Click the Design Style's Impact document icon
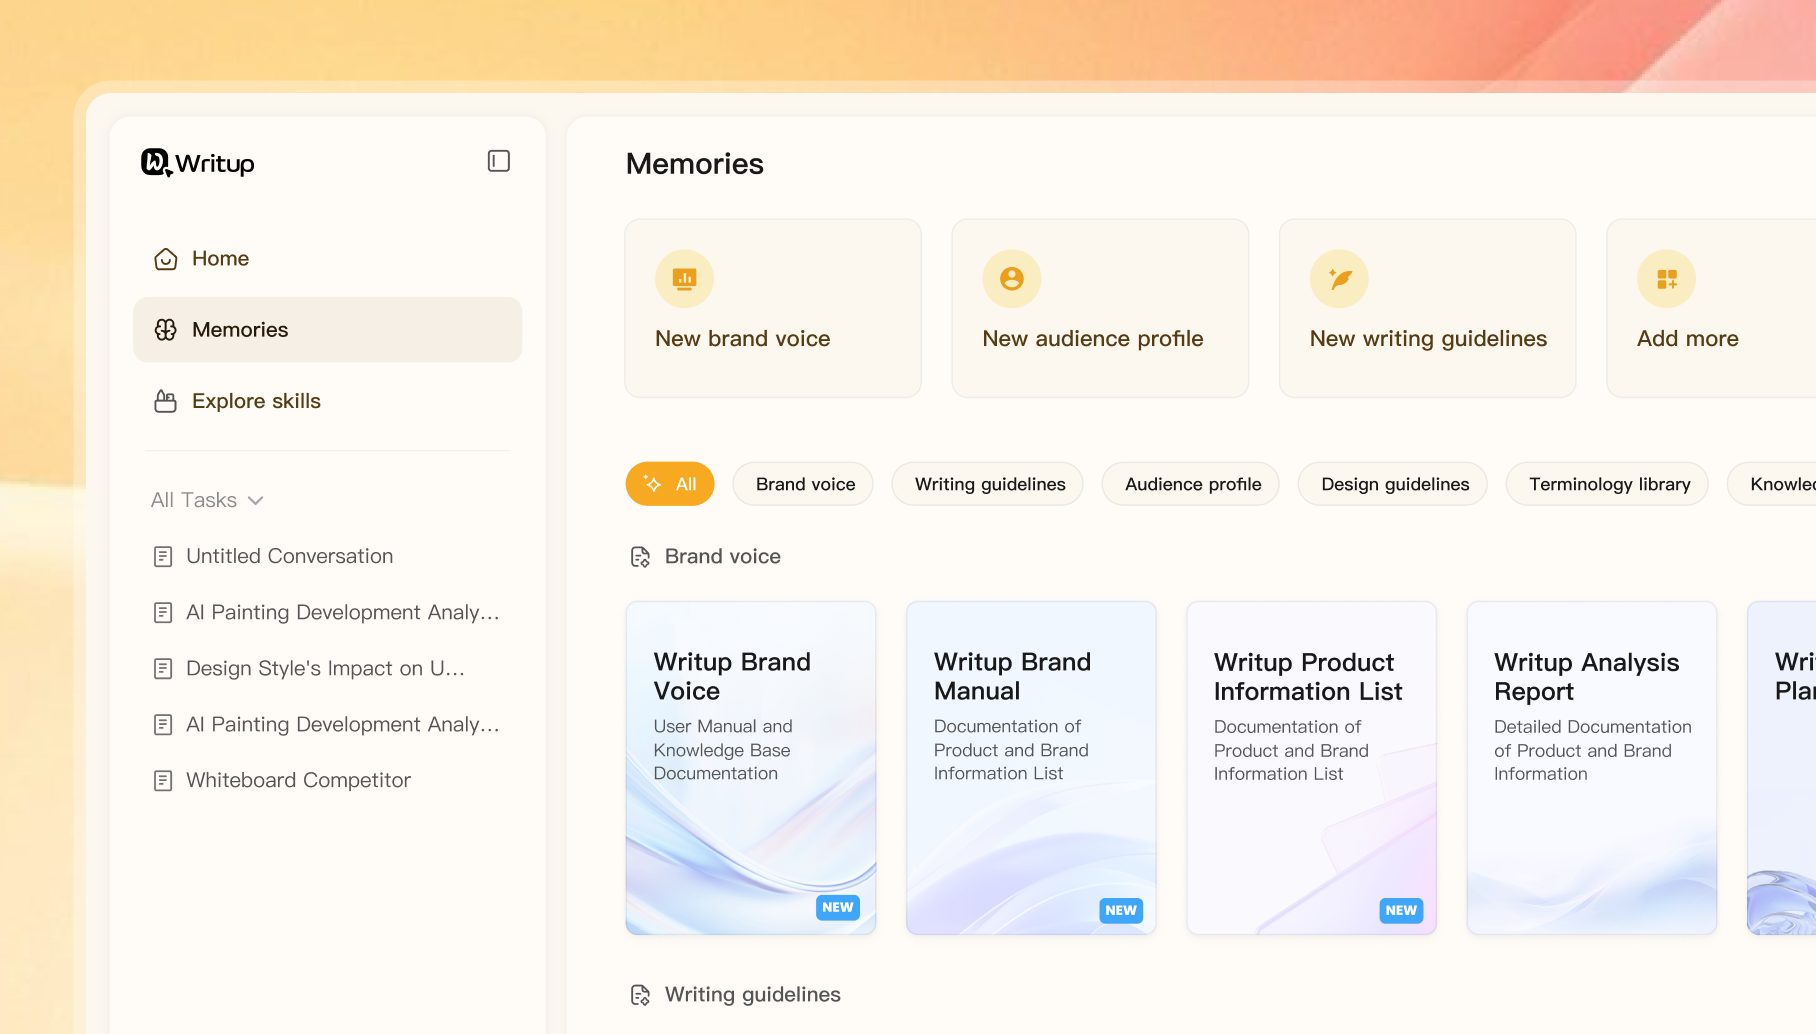The width and height of the screenshot is (1816, 1034). click(163, 669)
